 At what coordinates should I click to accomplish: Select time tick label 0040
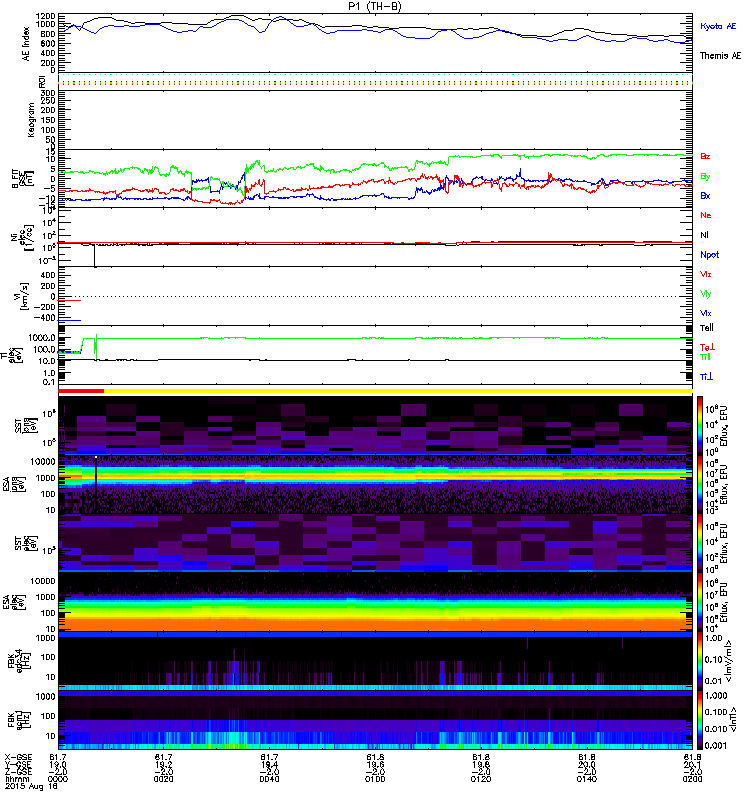tap(269, 779)
